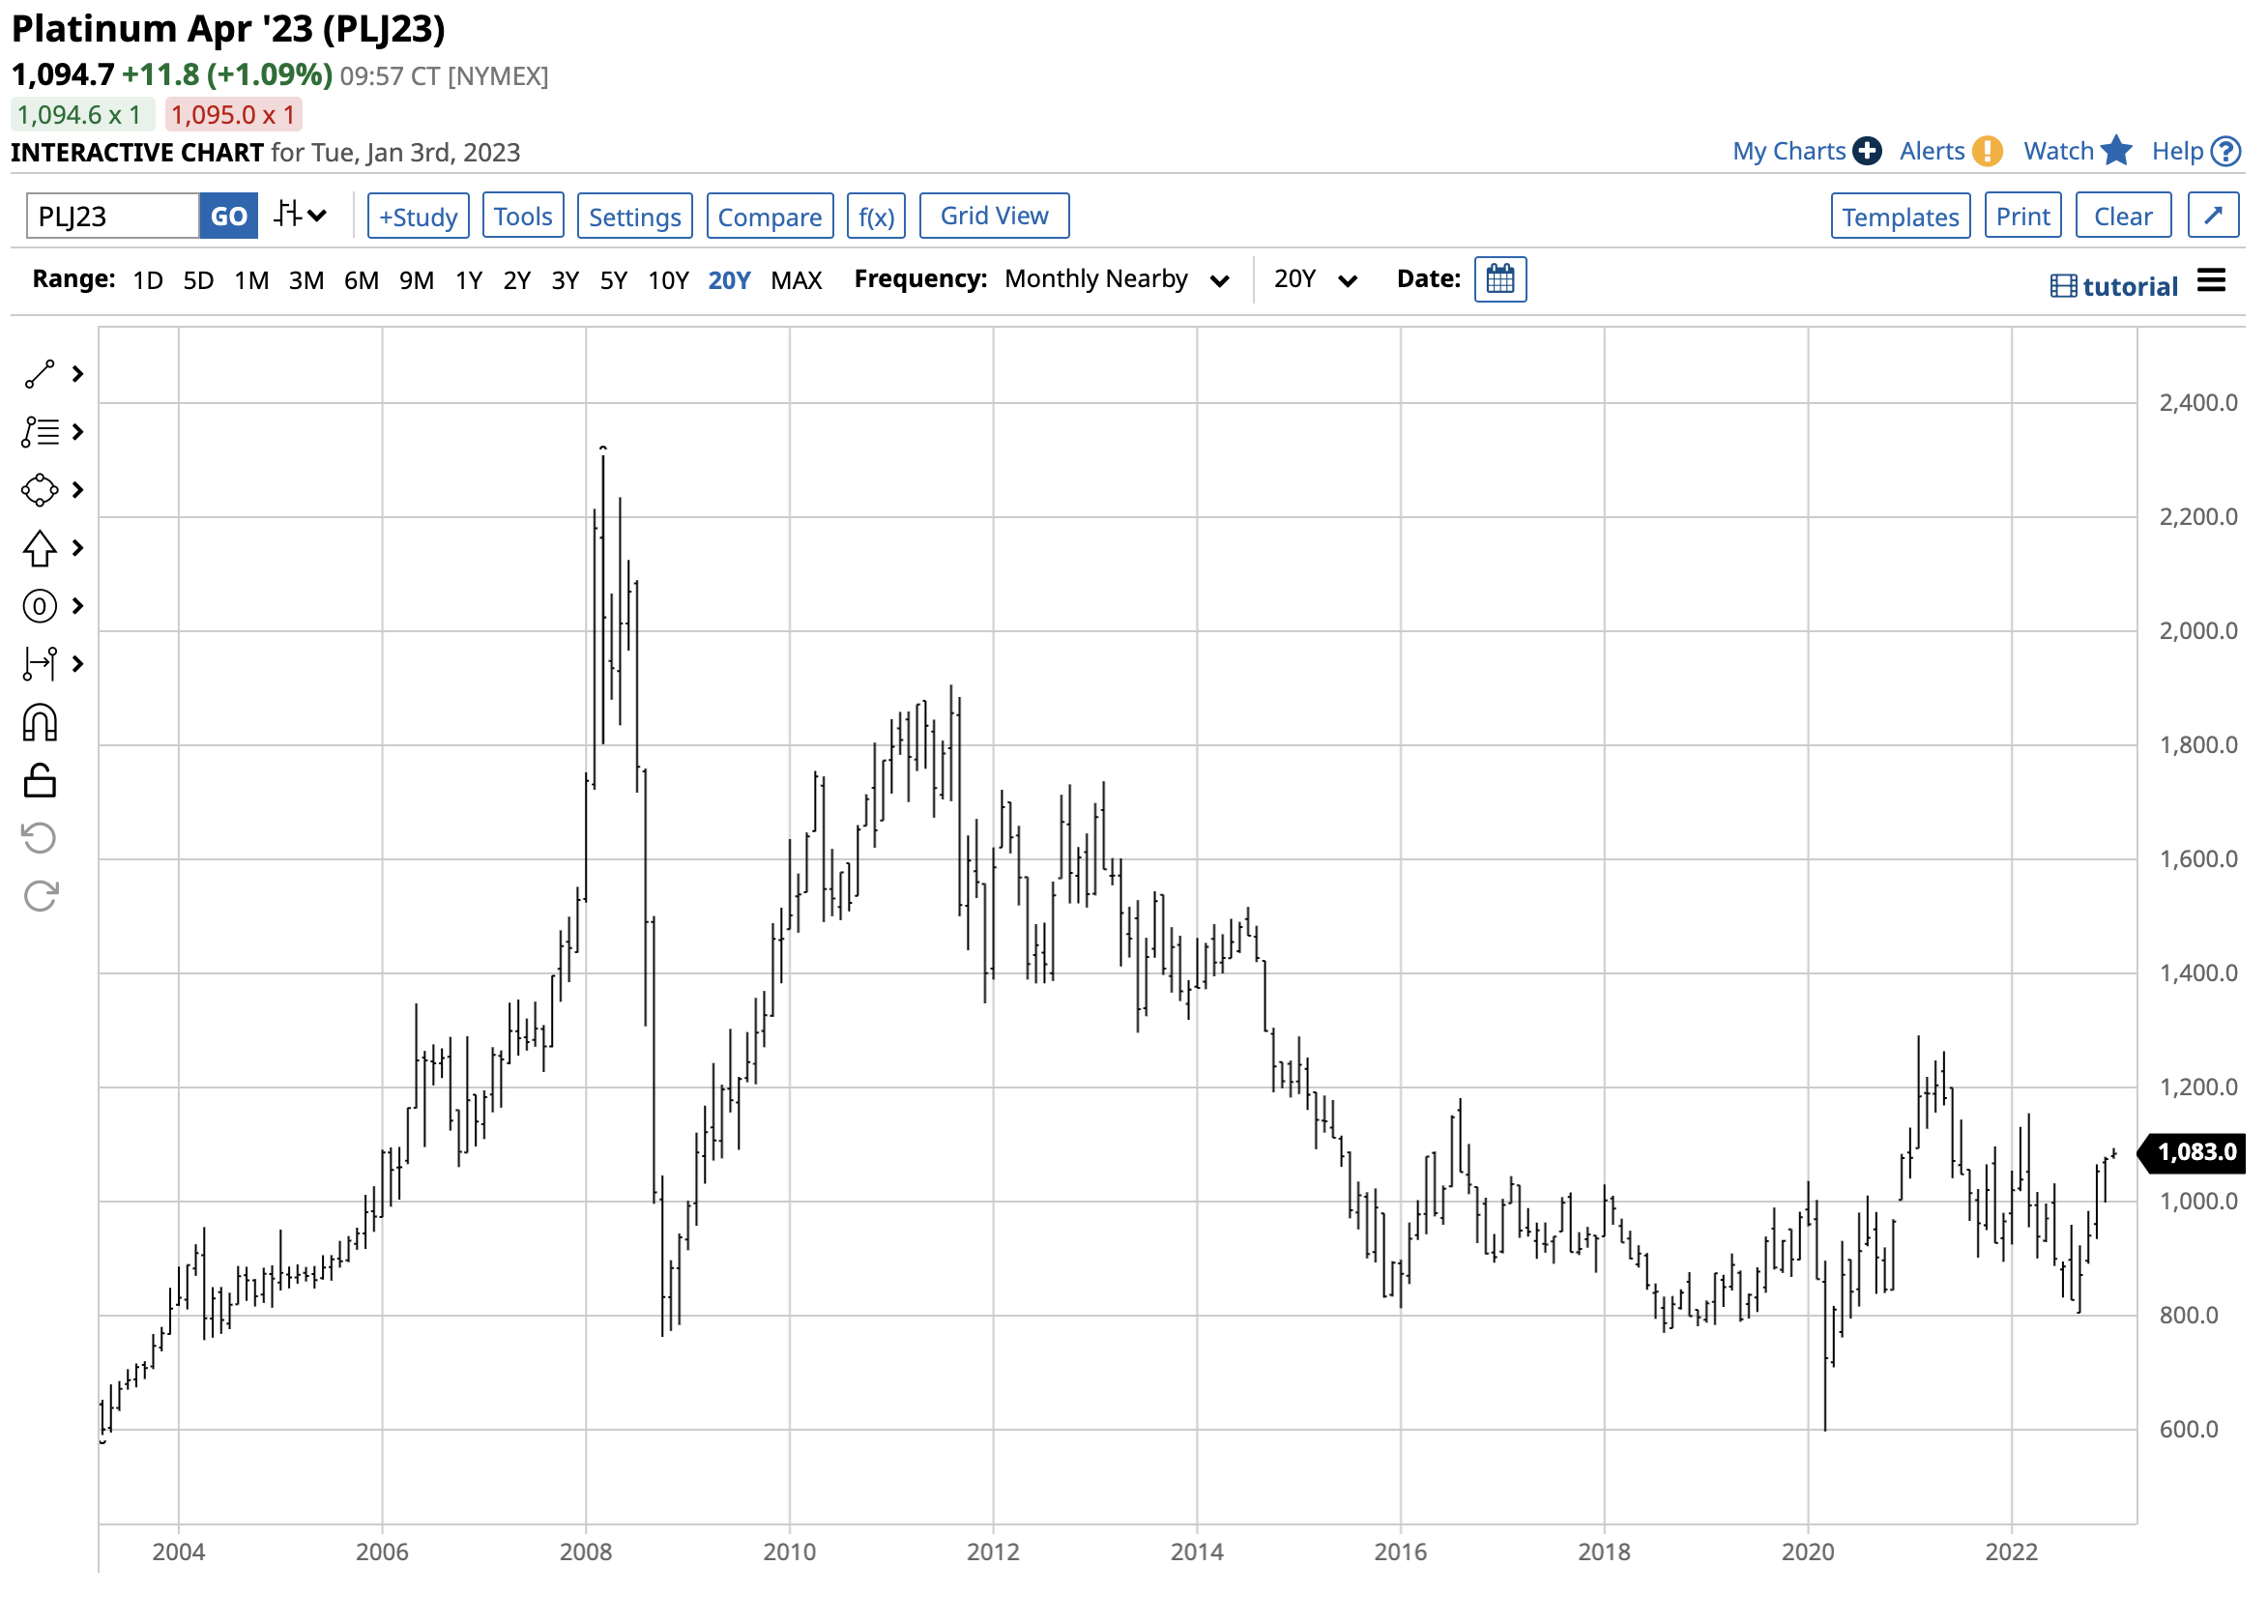The image size is (2268, 1624).
Task: Open the 20Y period dropdown
Action: point(1317,280)
